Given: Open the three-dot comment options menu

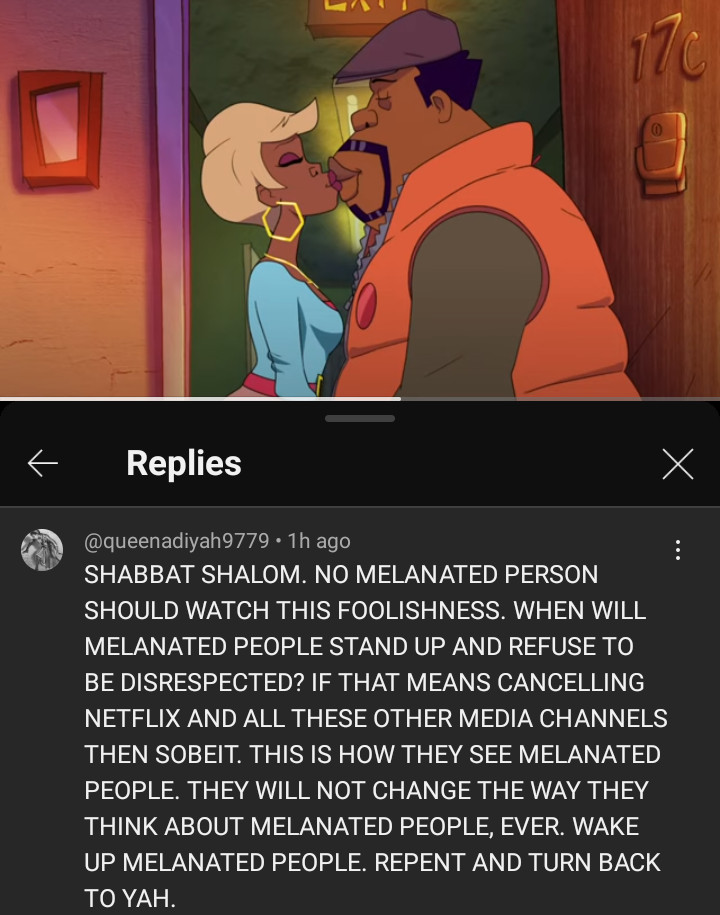Looking at the screenshot, I should coord(677,550).
